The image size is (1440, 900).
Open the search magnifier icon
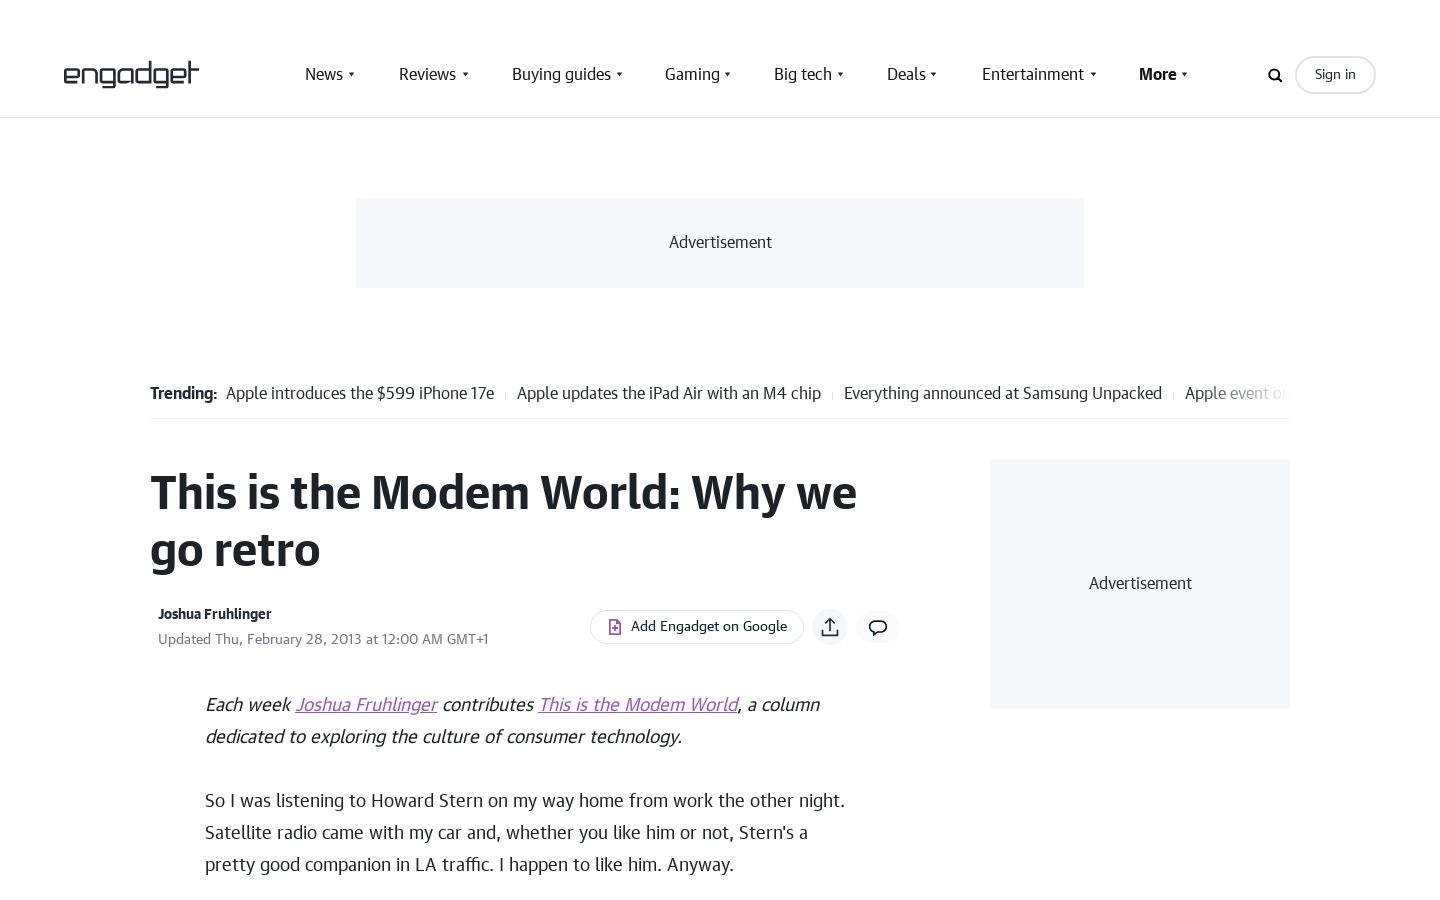(1275, 75)
